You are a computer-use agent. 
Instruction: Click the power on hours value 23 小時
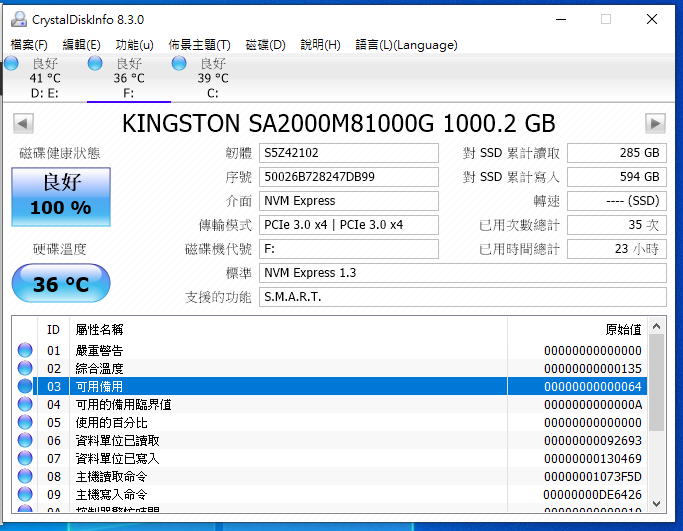tap(617, 249)
